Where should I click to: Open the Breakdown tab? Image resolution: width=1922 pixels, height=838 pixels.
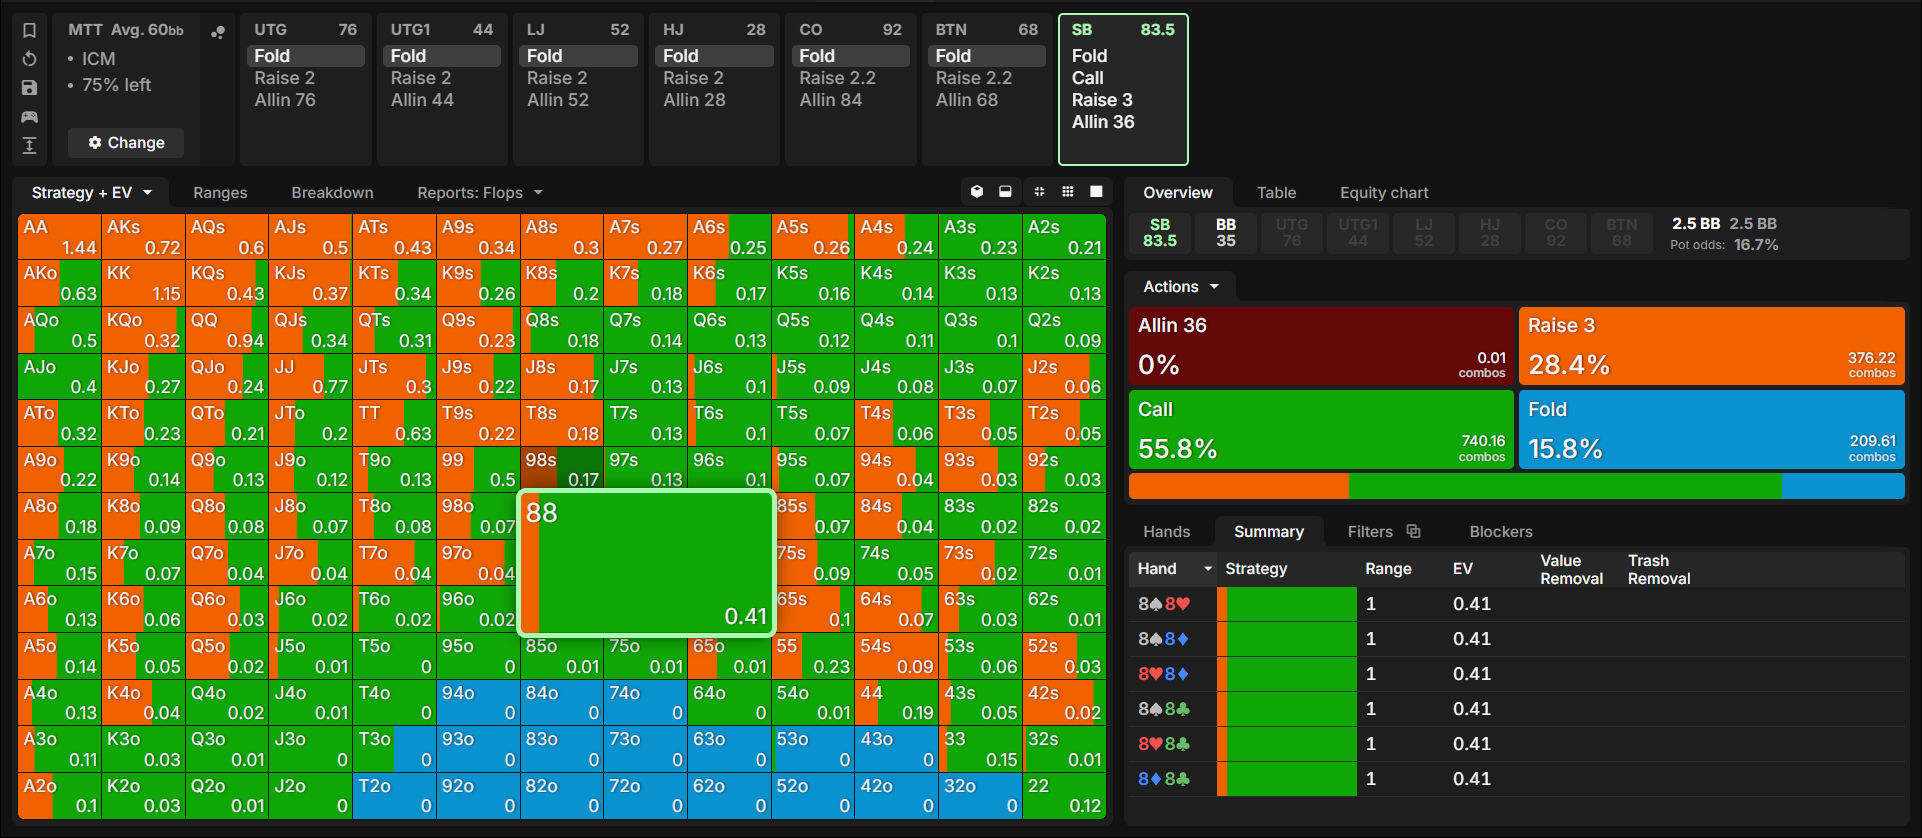pyautogui.click(x=332, y=193)
